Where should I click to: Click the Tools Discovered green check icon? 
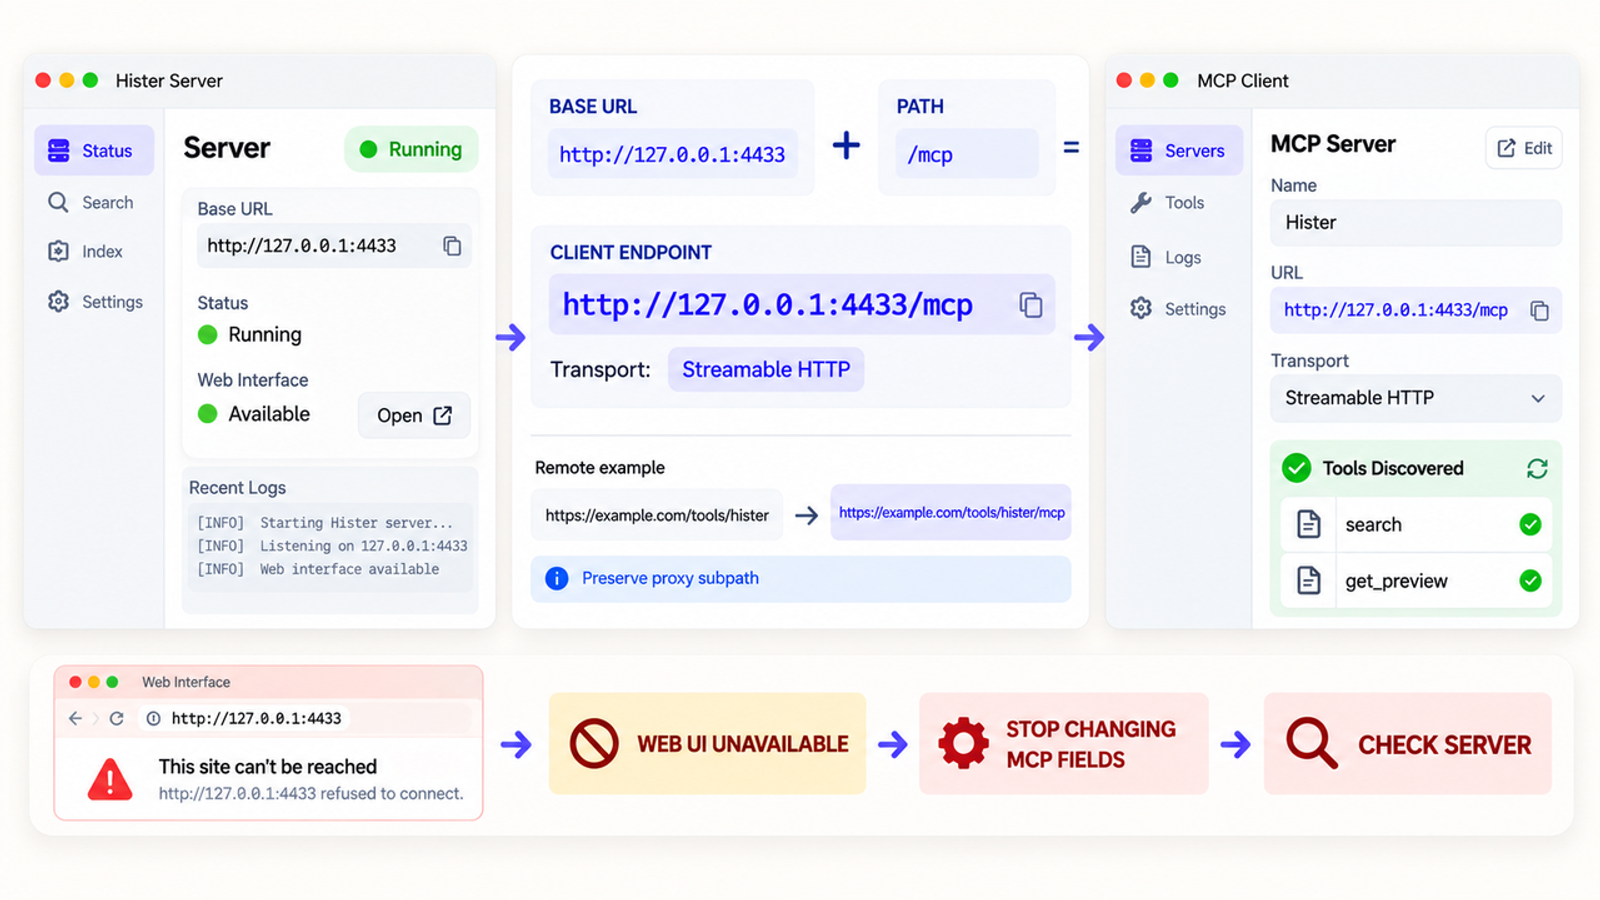pos(1296,468)
